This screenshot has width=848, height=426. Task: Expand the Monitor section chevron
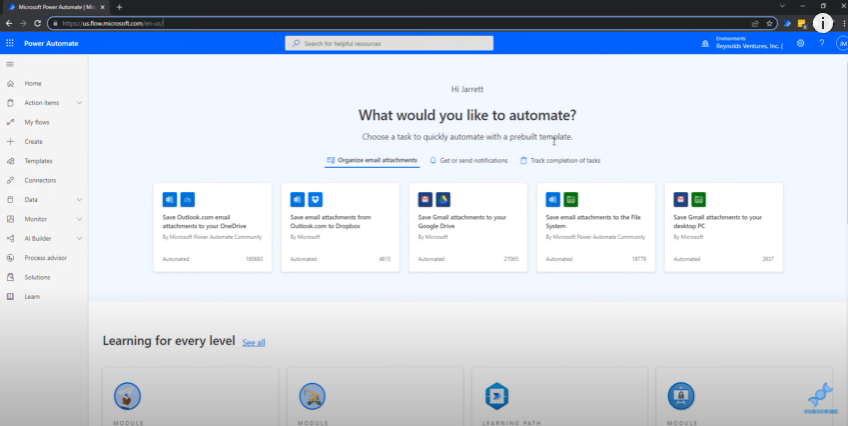(79, 219)
